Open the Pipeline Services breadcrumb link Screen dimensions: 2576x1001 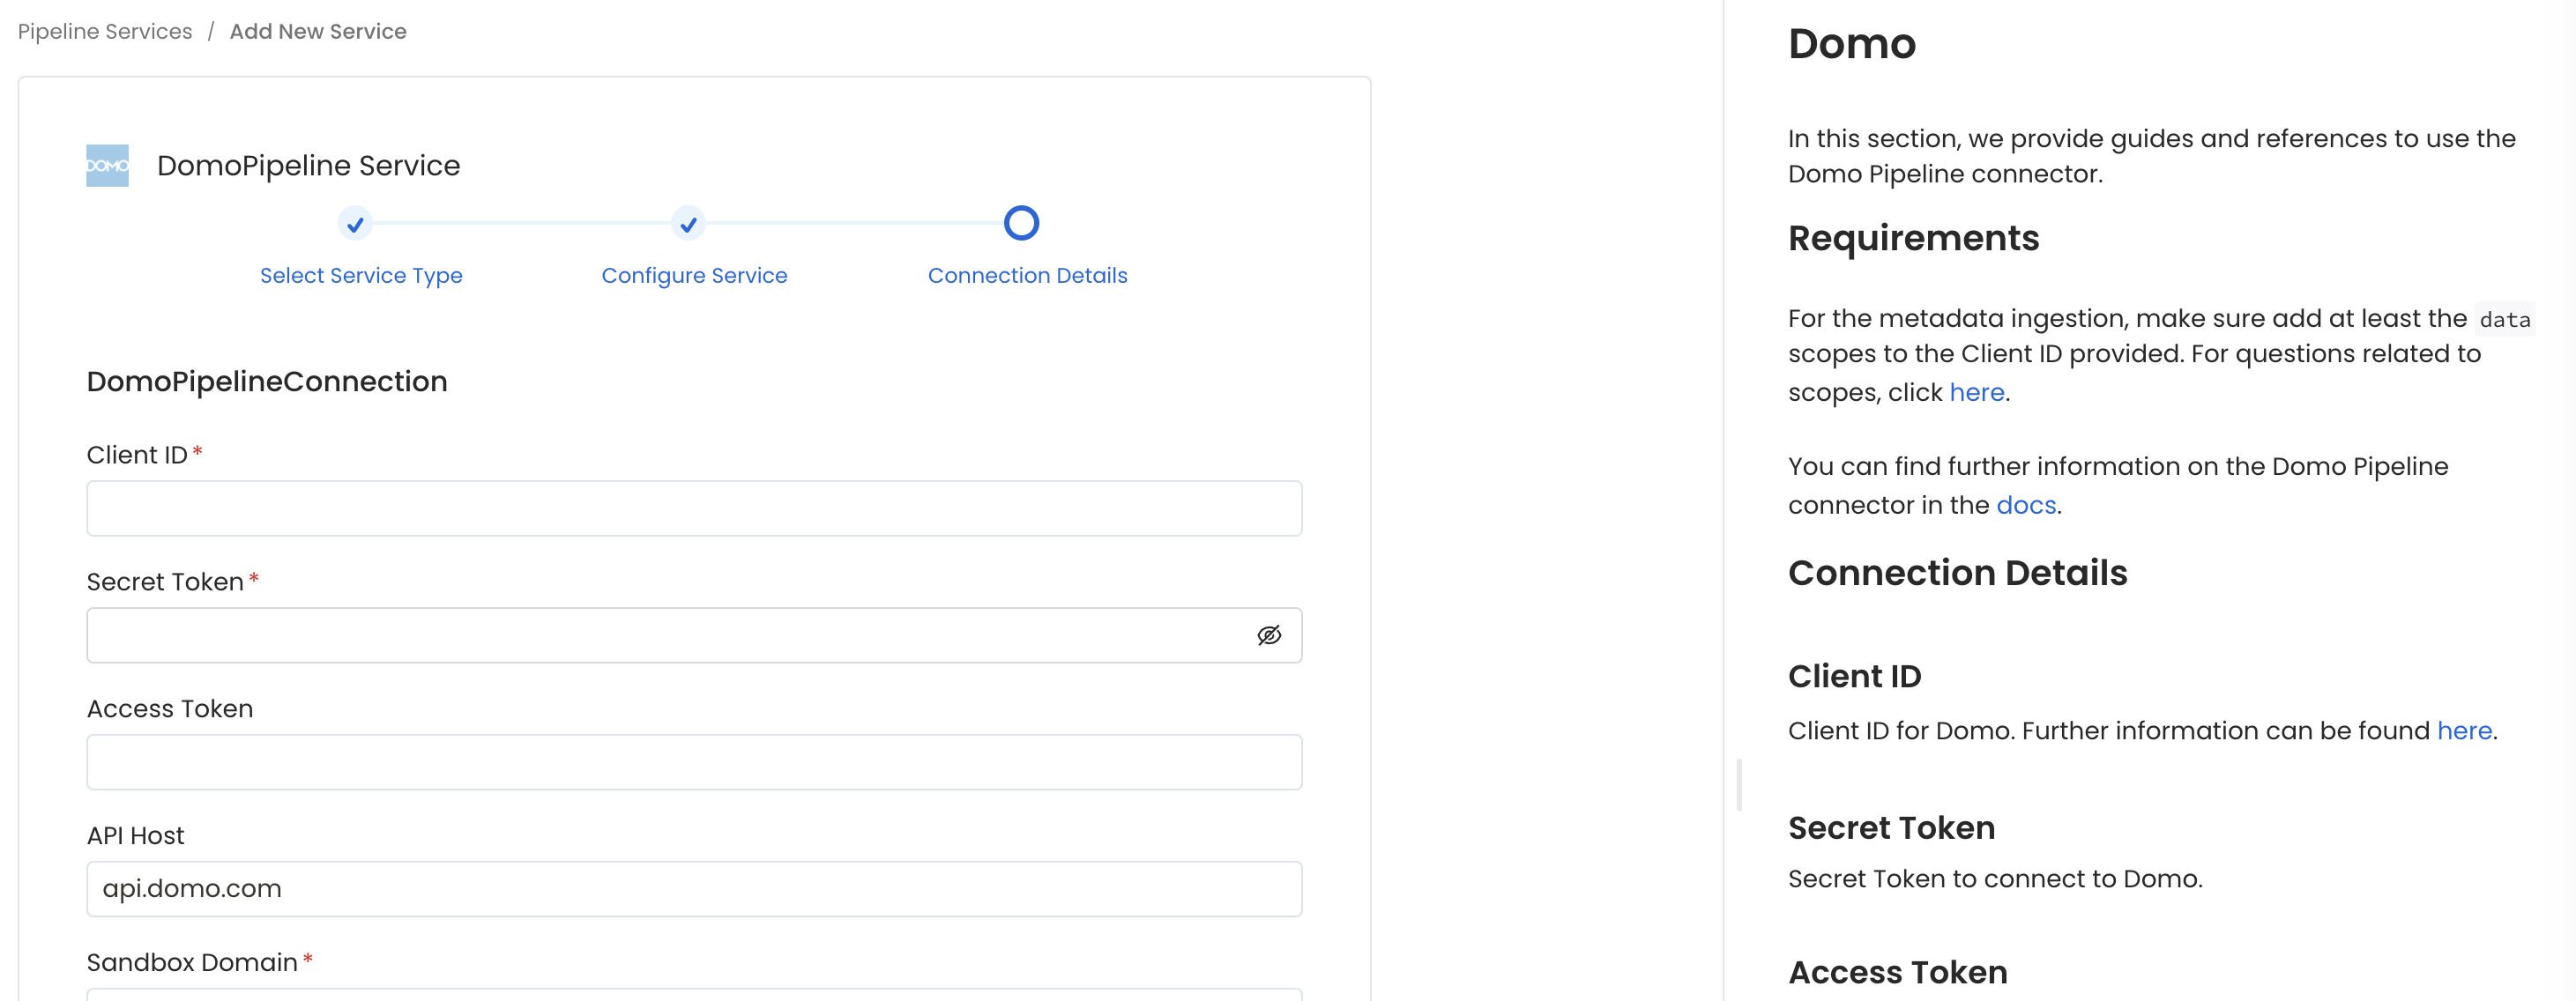(x=104, y=31)
